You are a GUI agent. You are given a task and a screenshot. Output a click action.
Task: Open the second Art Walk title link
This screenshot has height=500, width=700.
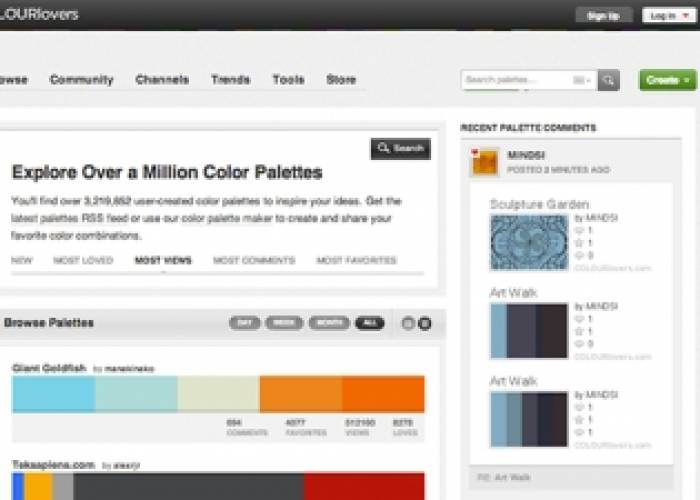pyautogui.click(x=513, y=381)
